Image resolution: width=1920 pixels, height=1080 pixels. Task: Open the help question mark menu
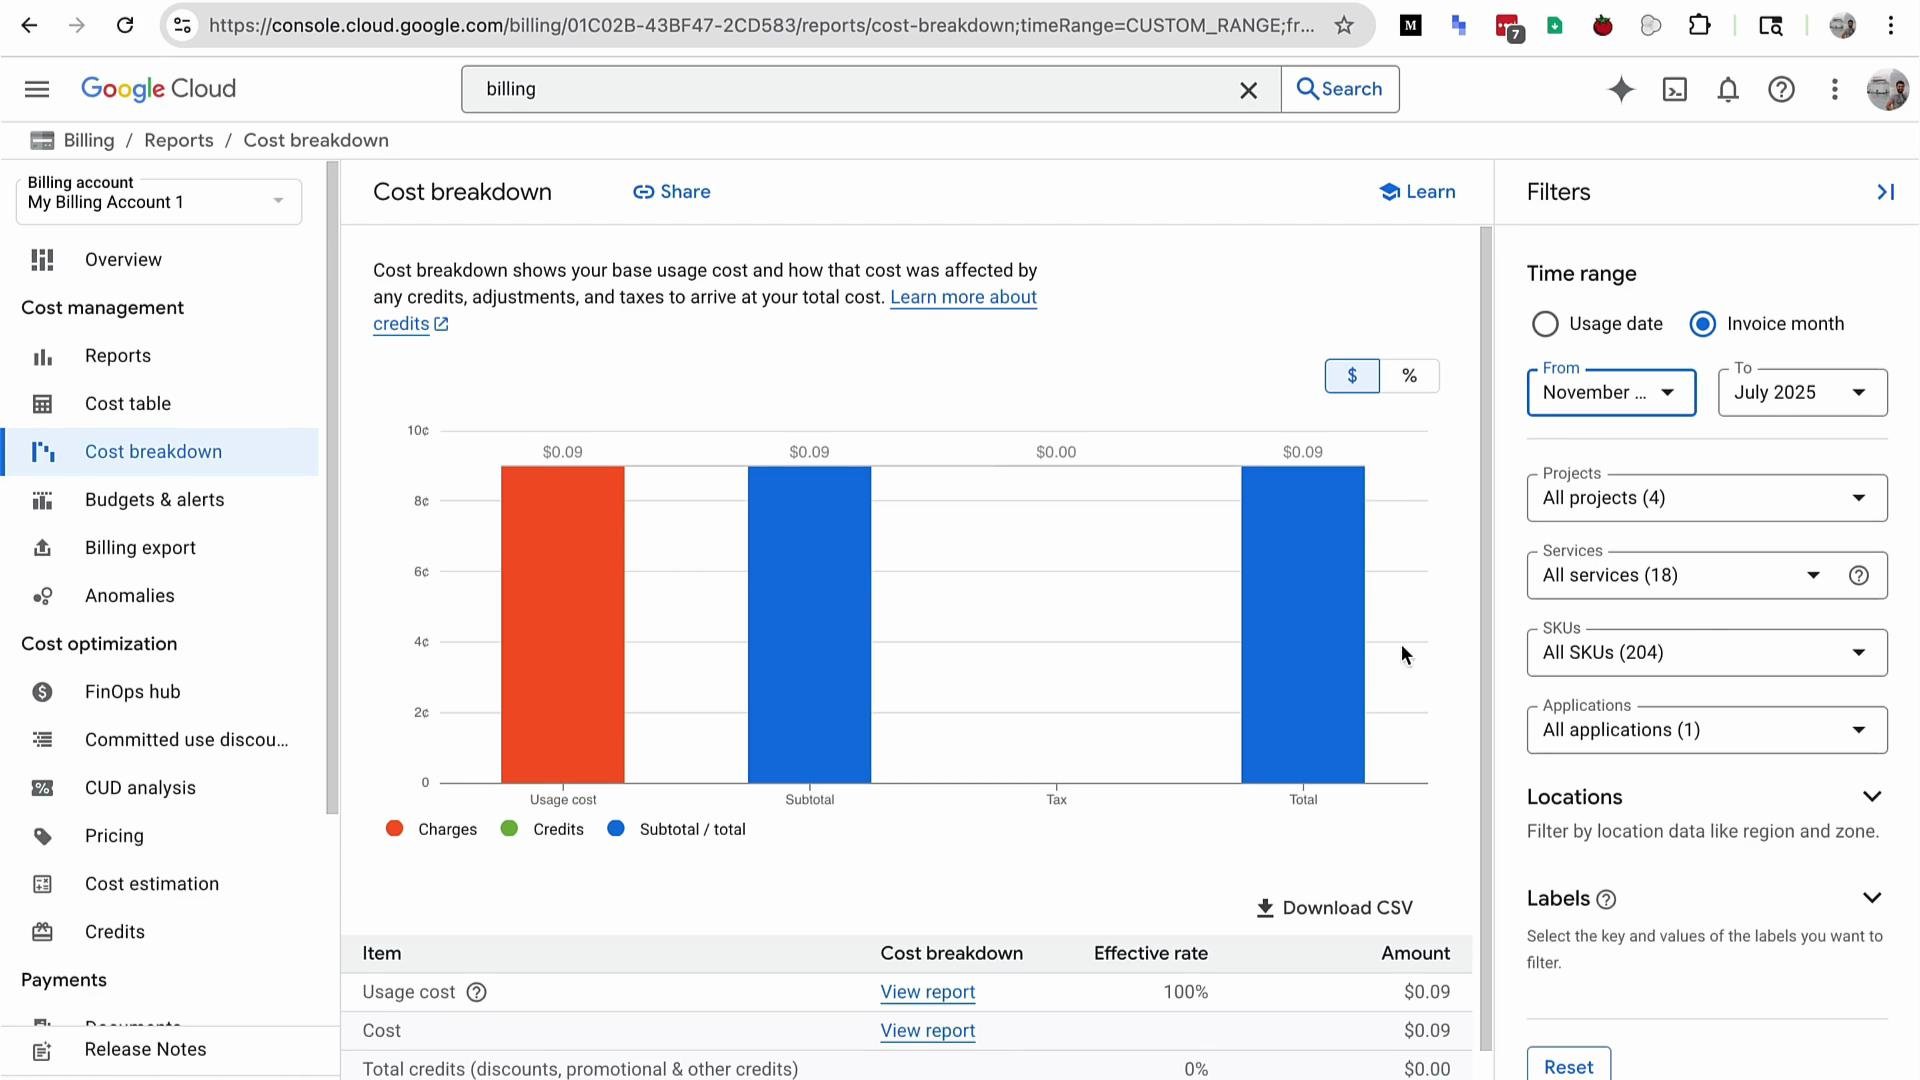click(x=1781, y=90)
